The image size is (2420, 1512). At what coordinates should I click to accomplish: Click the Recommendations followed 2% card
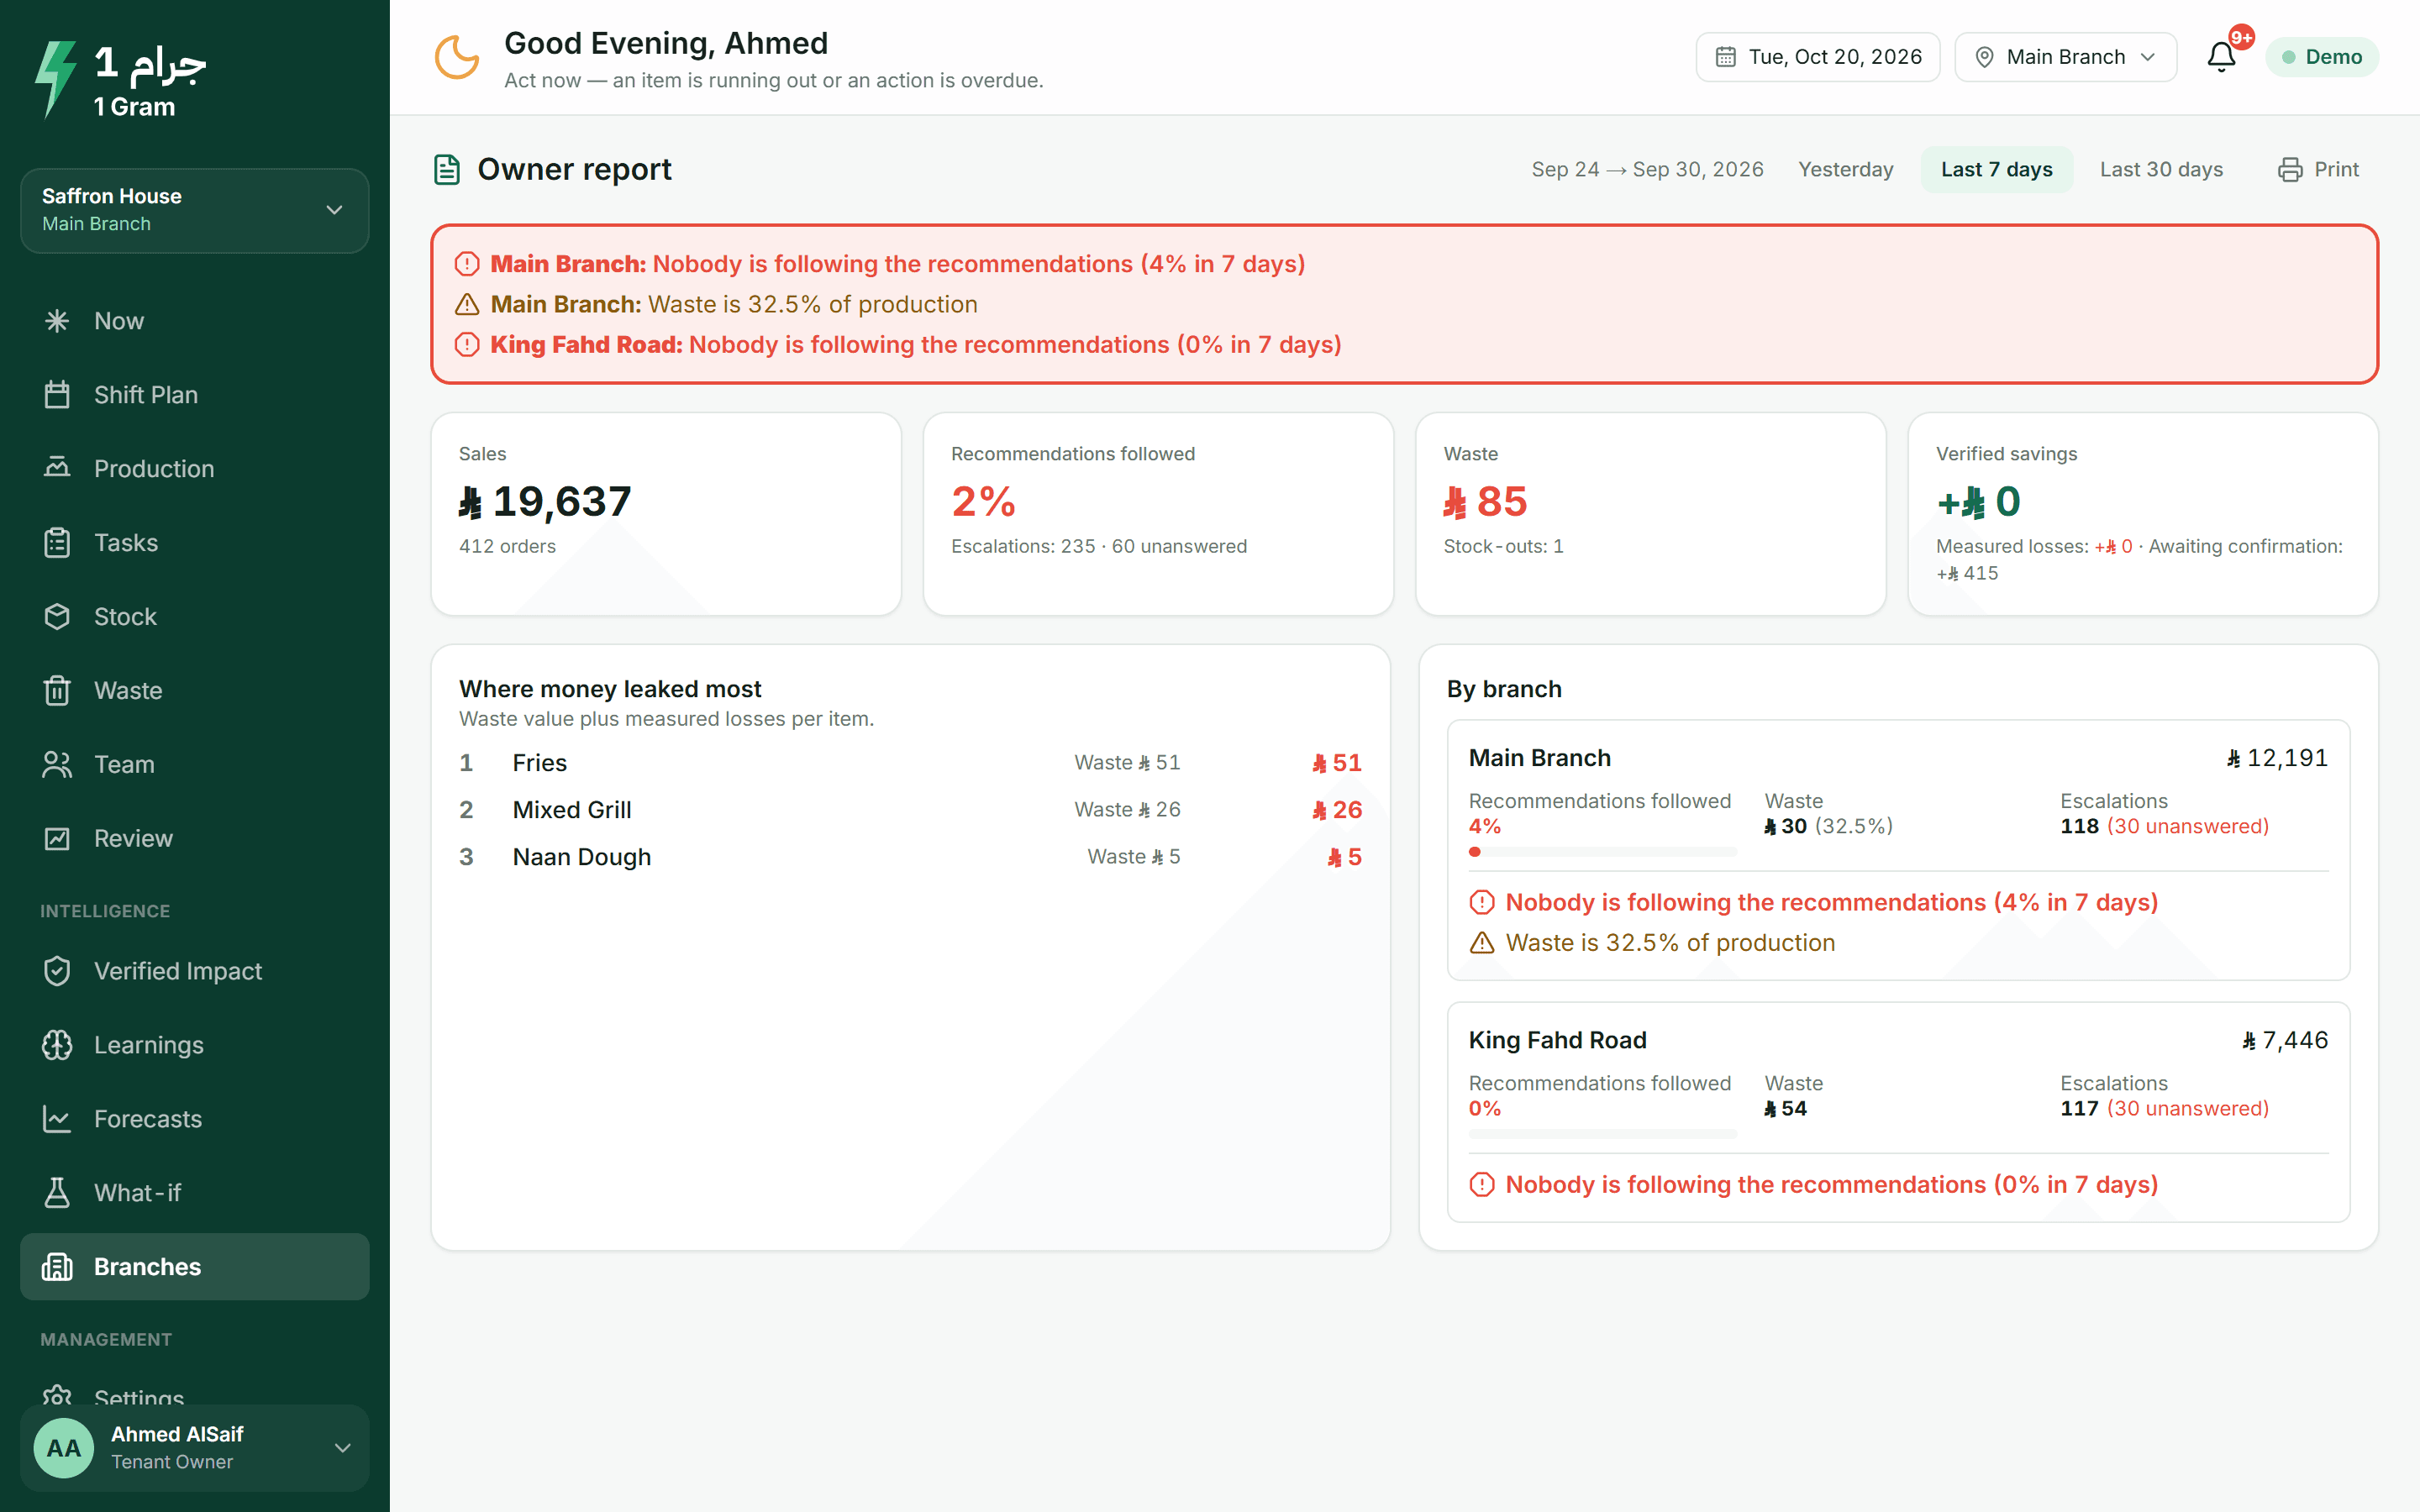coord(1158,514)
